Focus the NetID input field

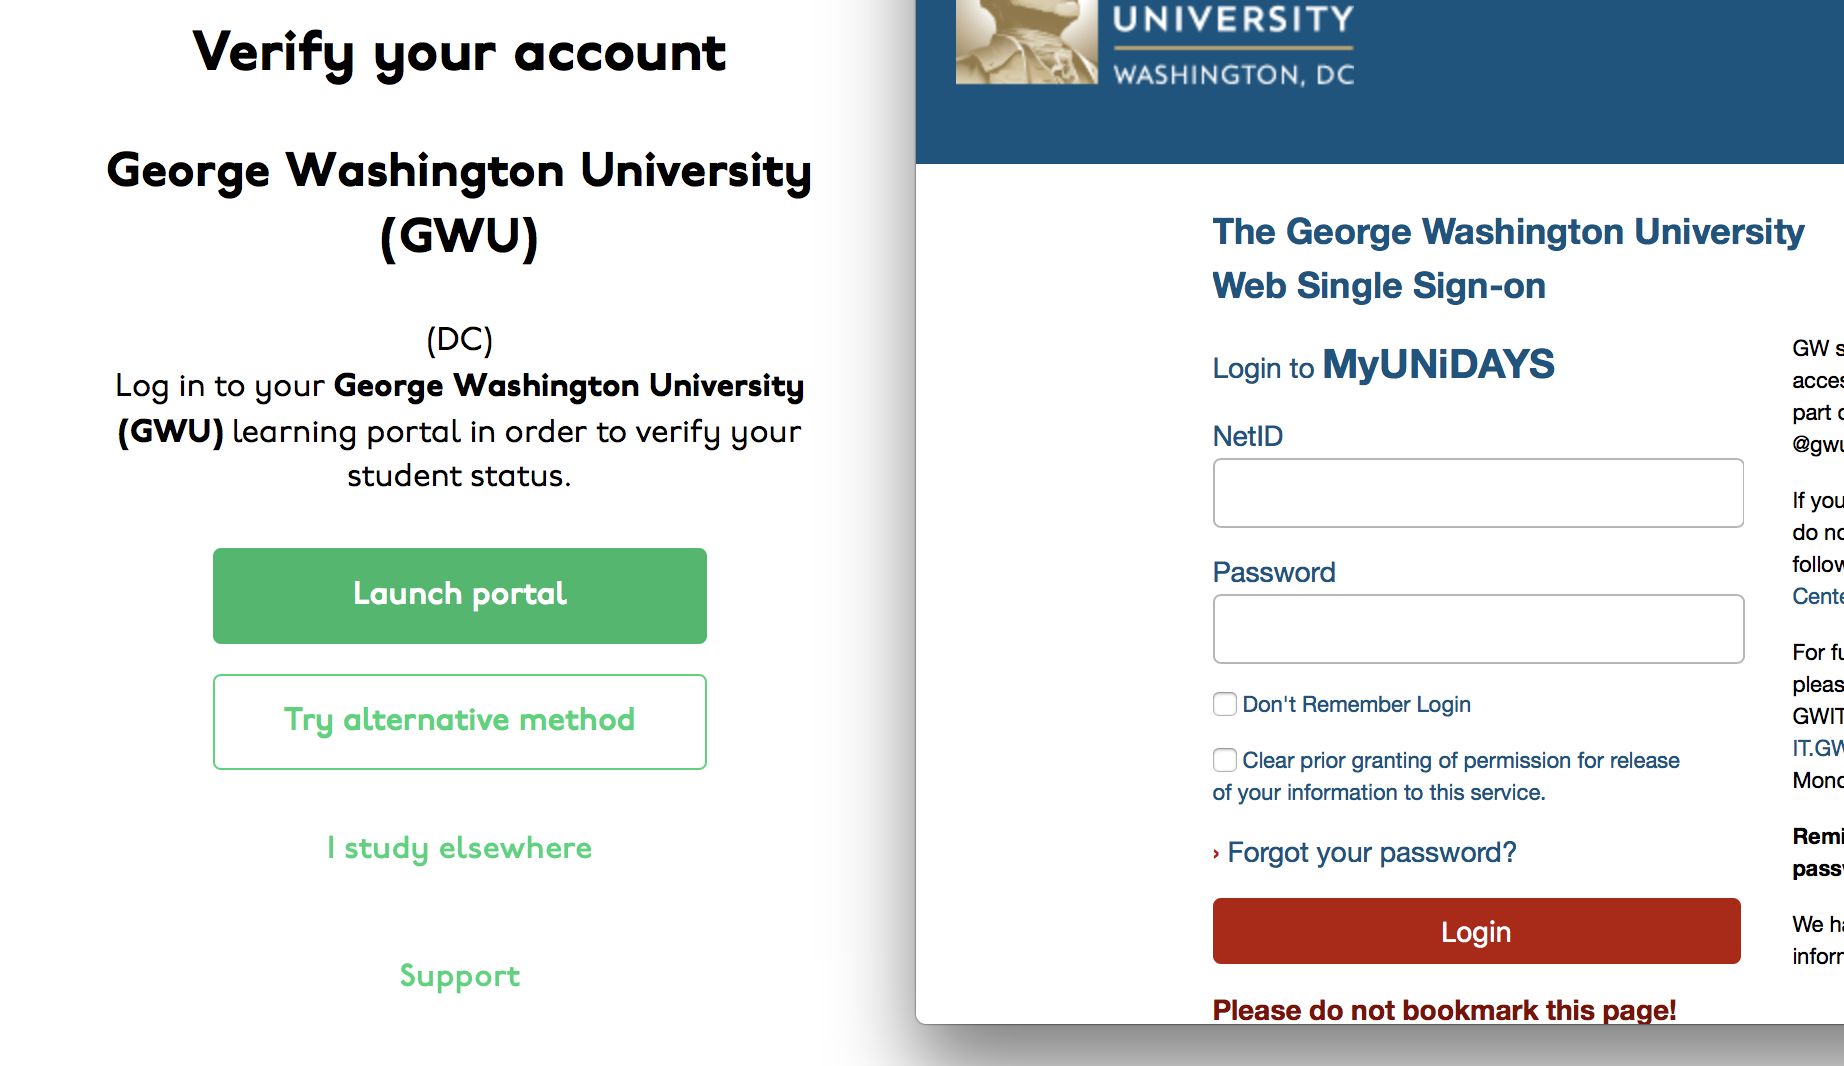coord(1478,493)
